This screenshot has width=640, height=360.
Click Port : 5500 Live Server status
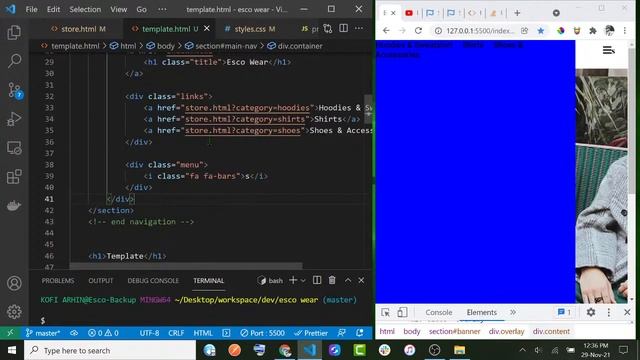(x=262, y=333)
